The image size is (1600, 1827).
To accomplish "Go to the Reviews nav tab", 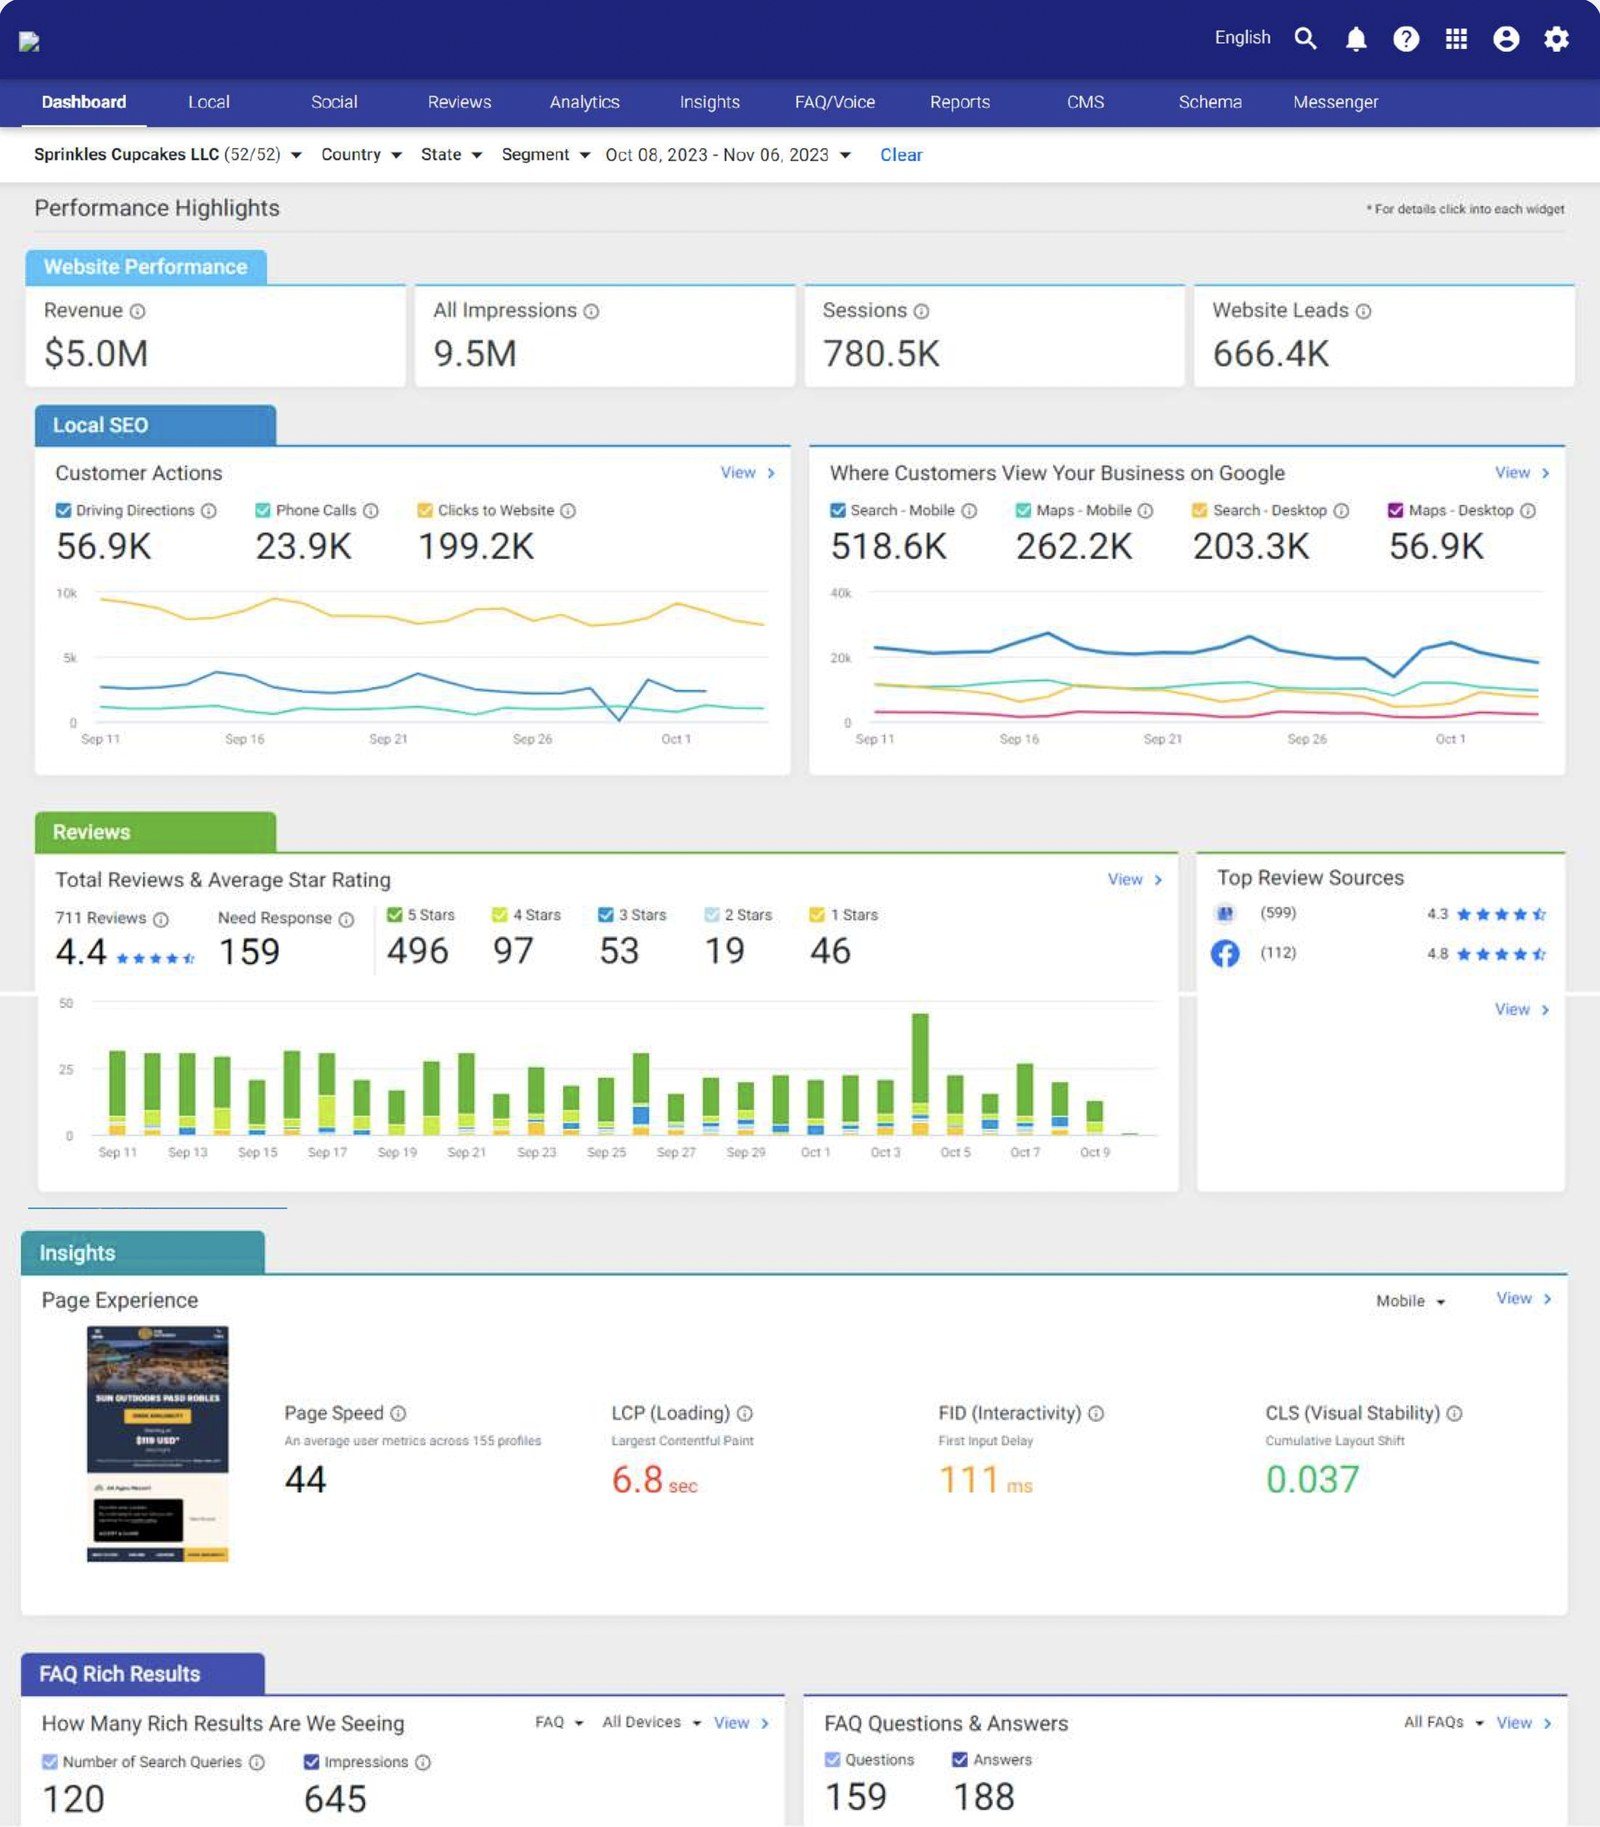I will point(459,102).
